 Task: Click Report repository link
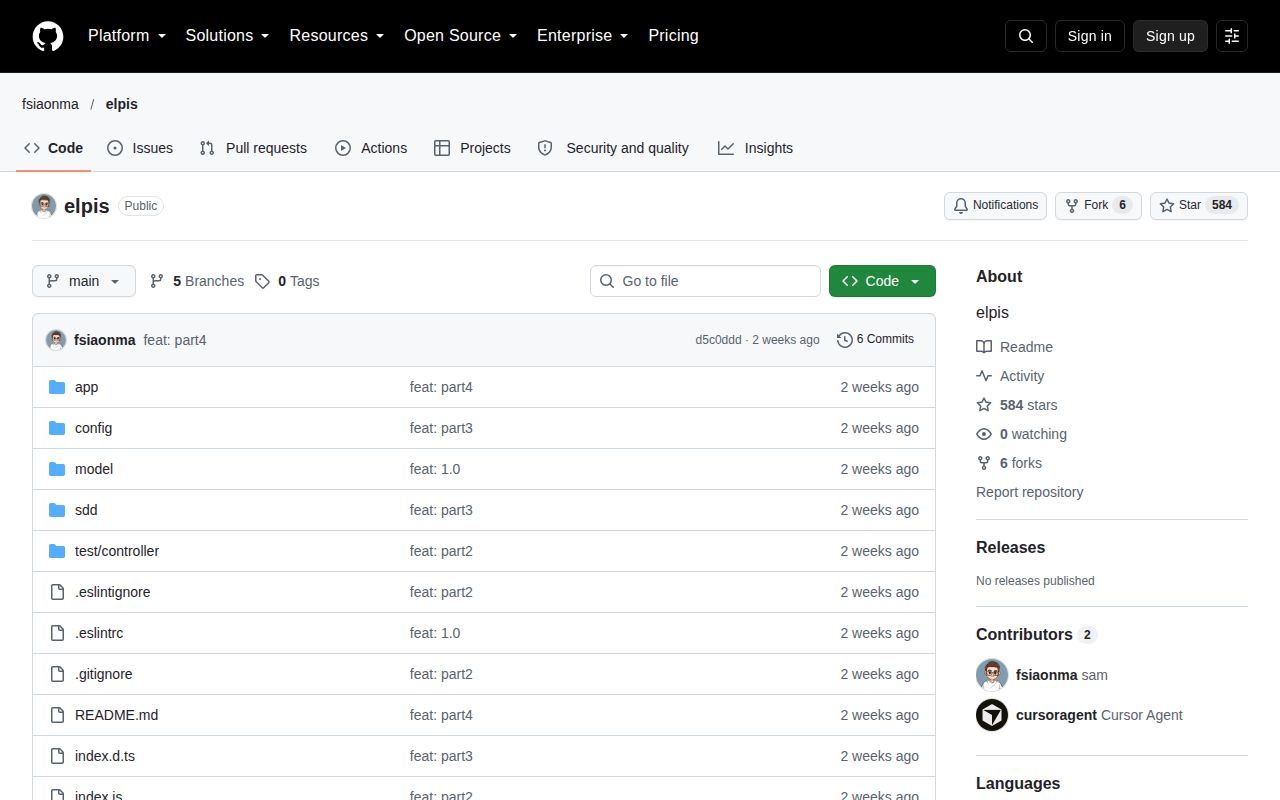1029,492
